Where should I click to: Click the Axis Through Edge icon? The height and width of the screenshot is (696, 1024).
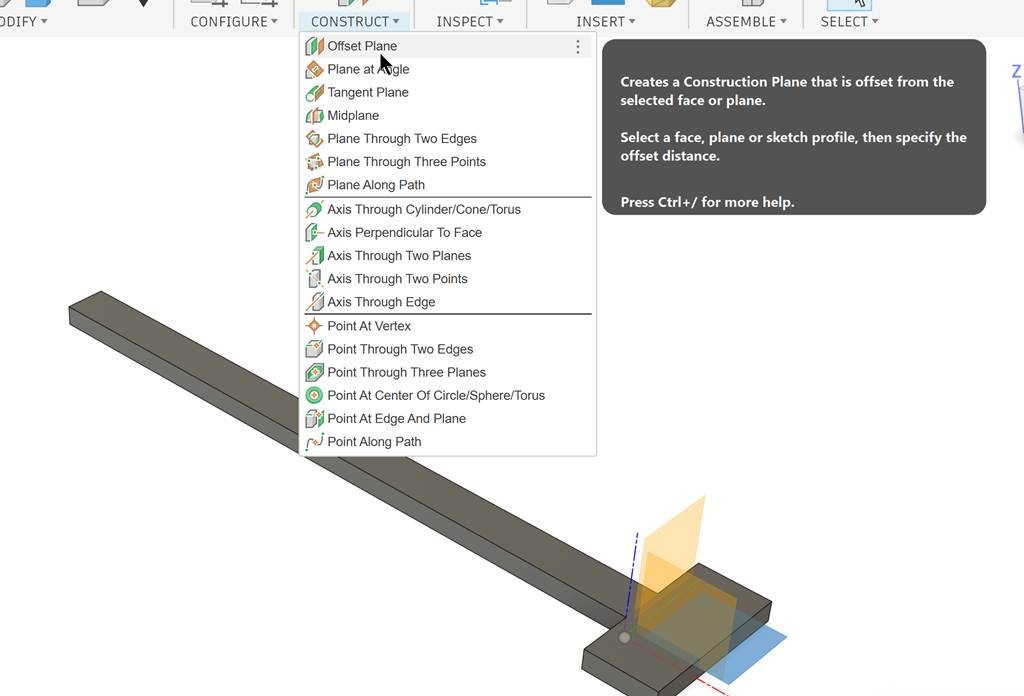click(314, 302)
